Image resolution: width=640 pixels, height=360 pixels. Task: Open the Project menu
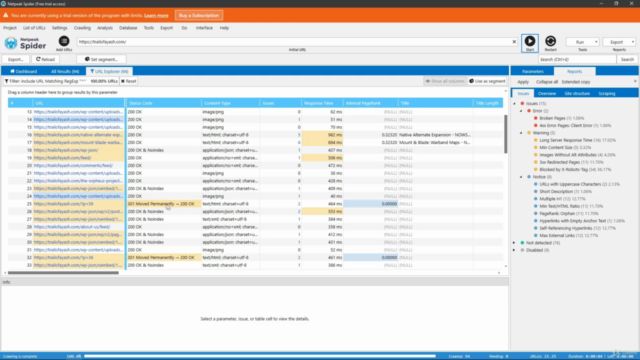point(10,28)
